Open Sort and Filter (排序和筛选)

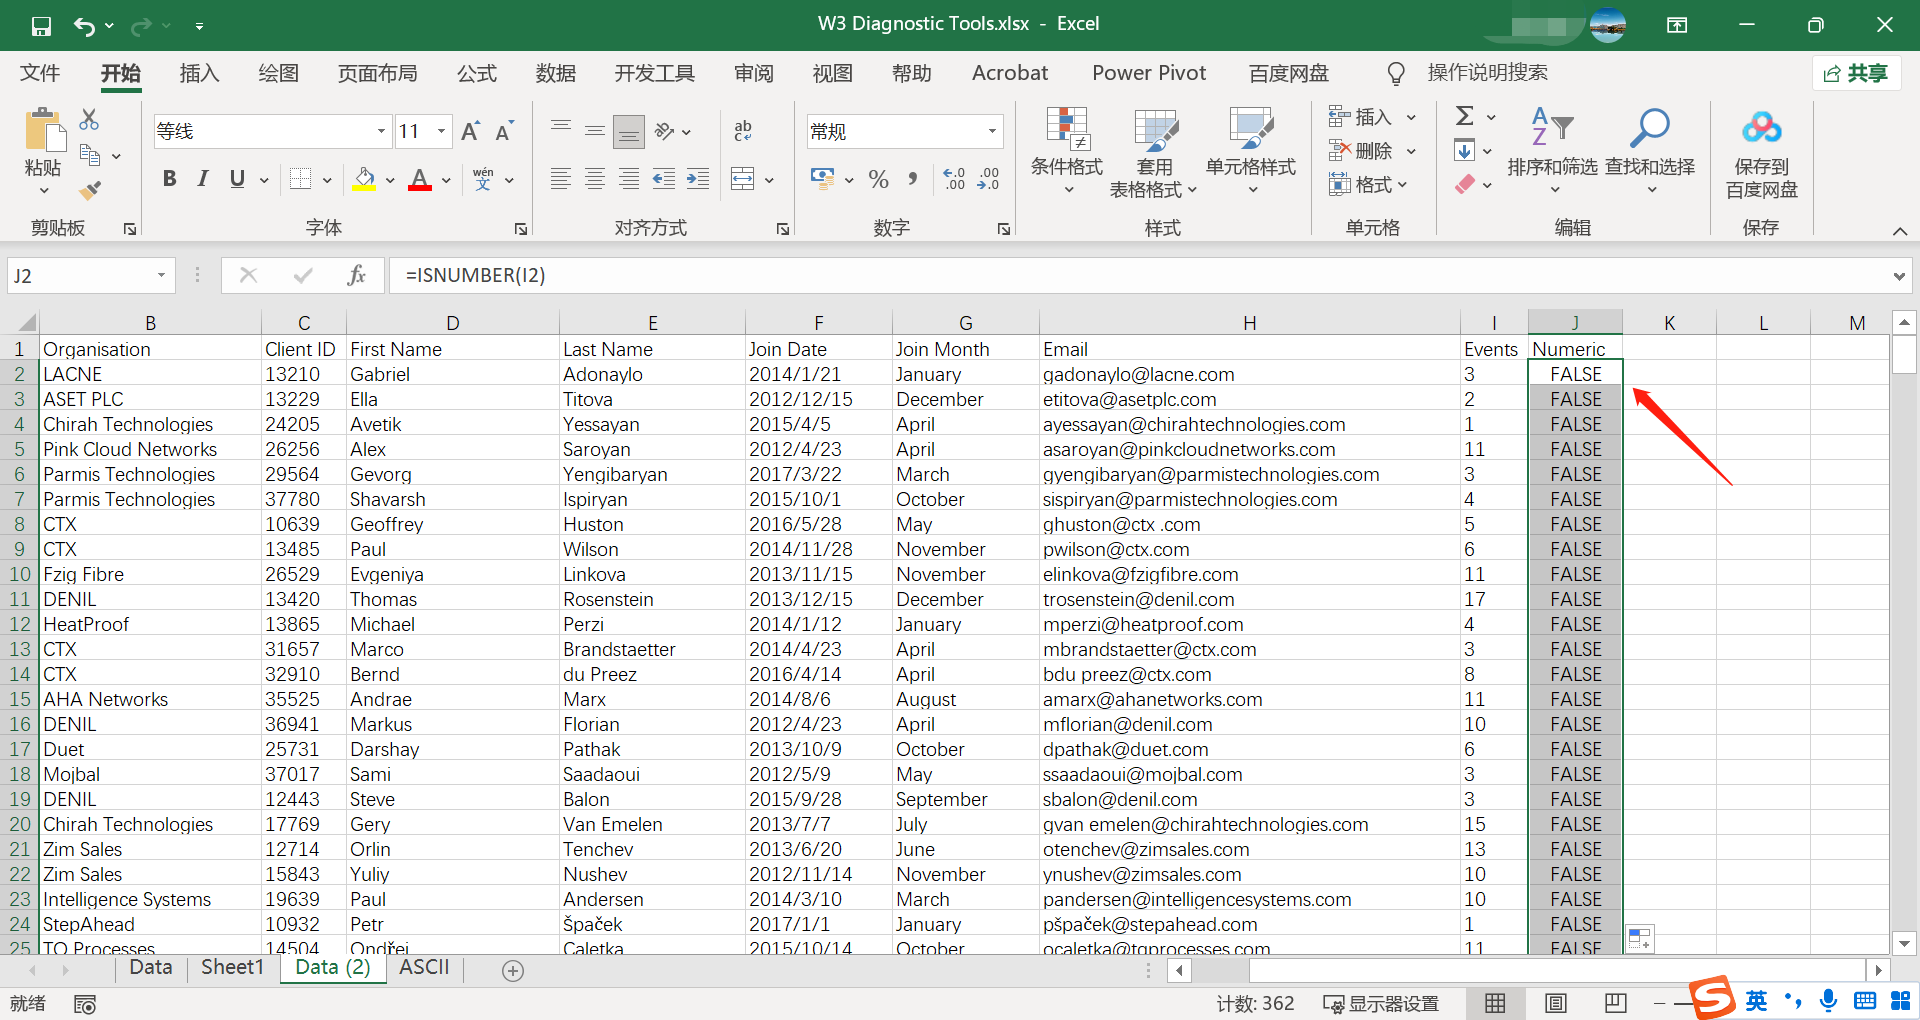pos(1552,150)
